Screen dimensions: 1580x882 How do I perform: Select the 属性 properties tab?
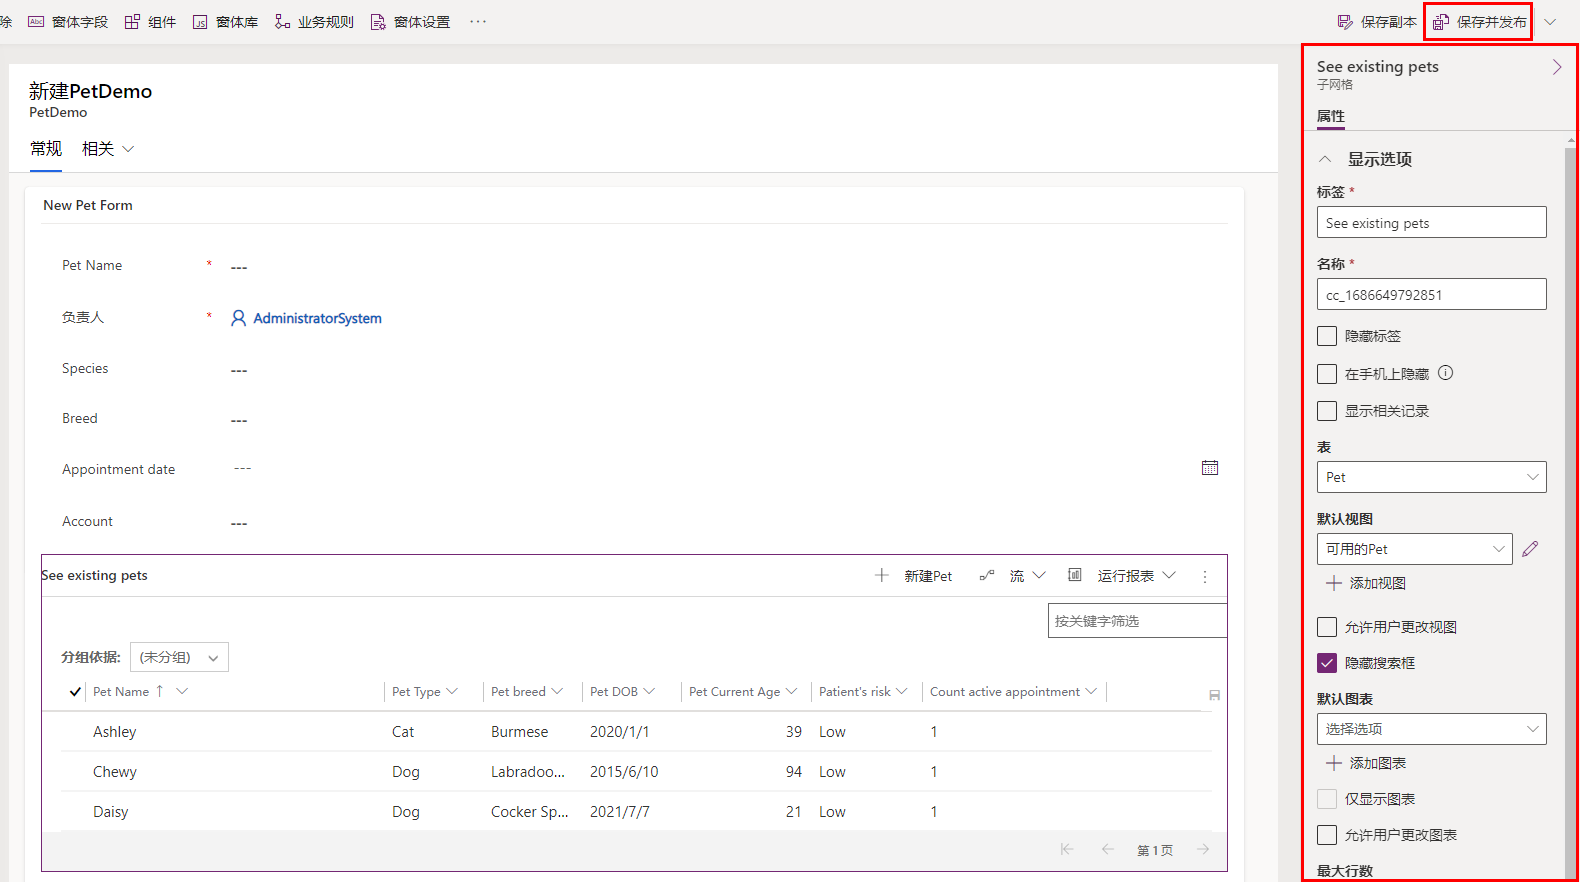coord(1331,116)
